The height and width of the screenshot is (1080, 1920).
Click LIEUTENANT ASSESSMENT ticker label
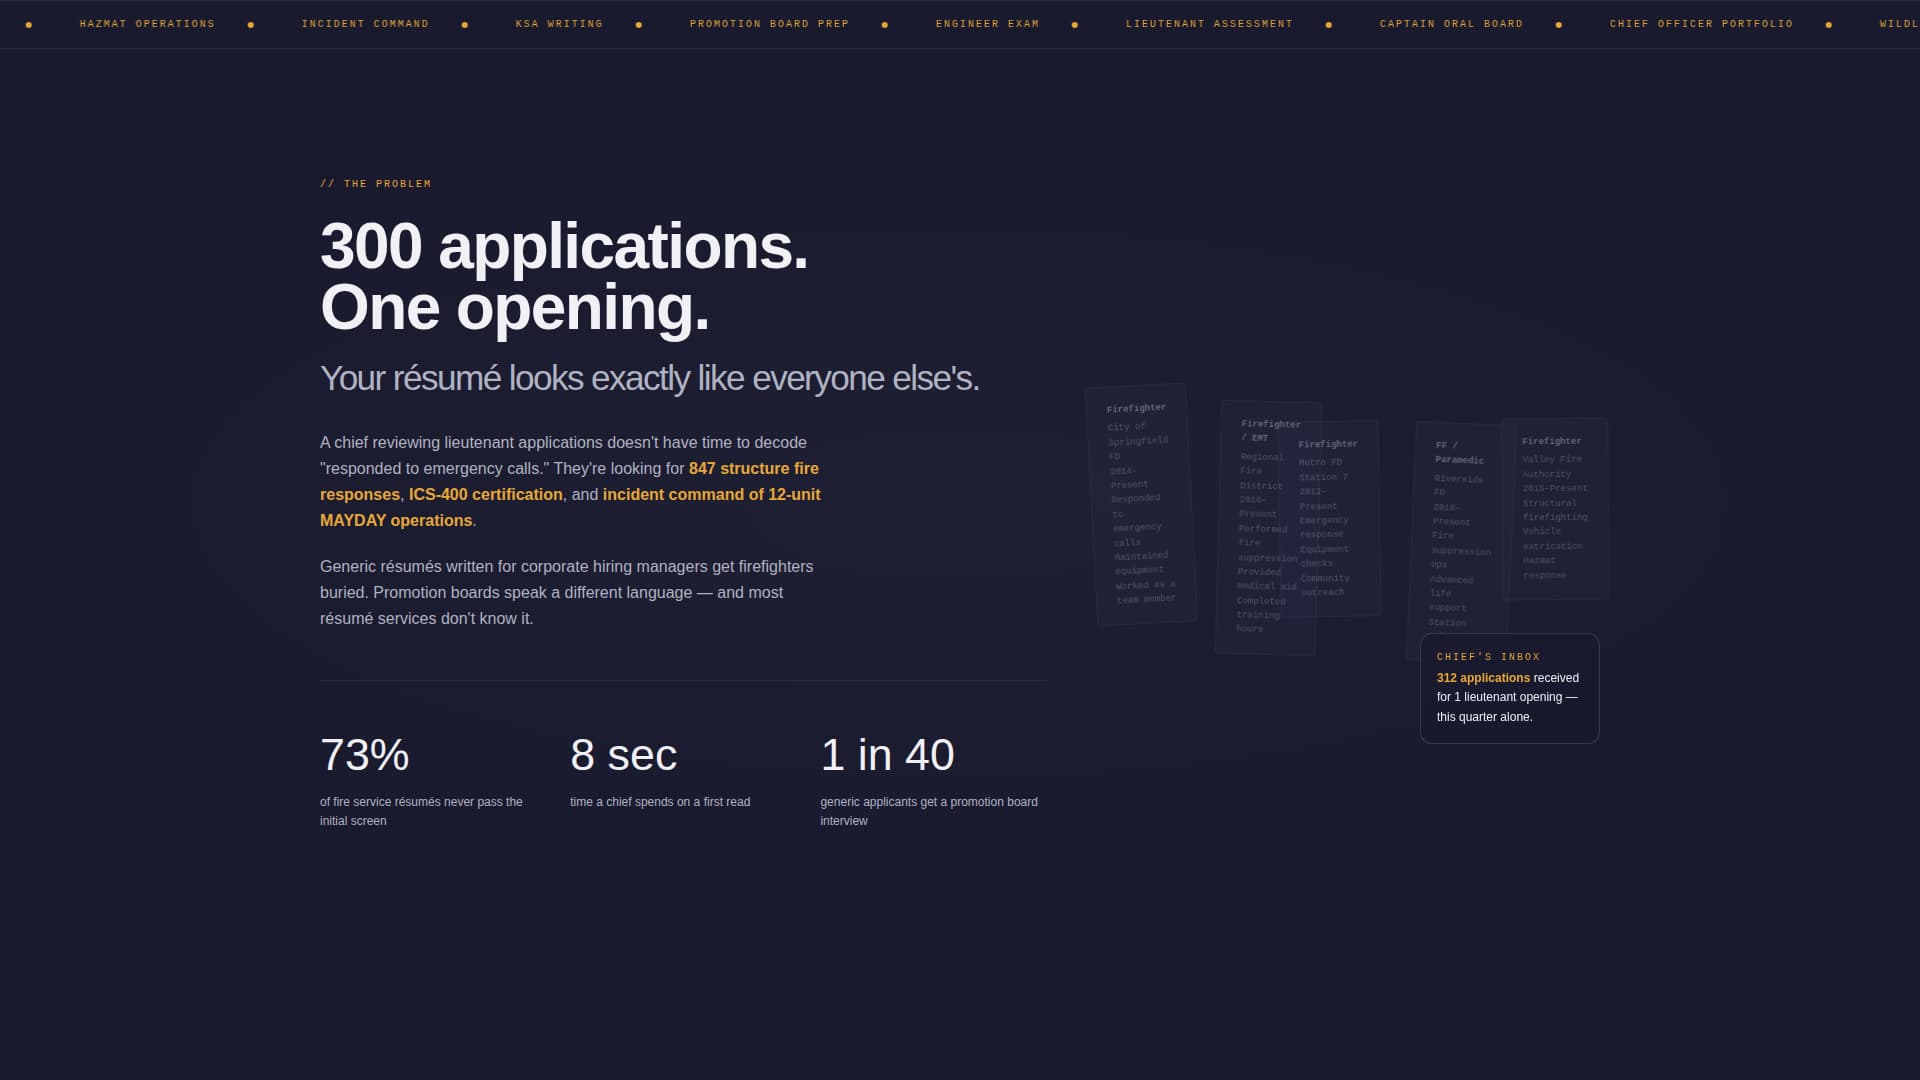point(1209,24)
